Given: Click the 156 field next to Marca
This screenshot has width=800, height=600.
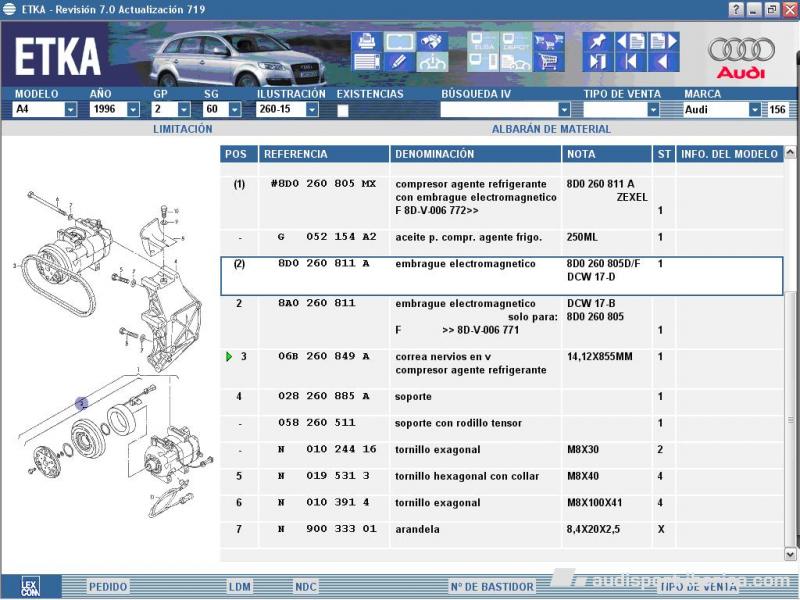Looking at the screenshot, I should (777, 109).
